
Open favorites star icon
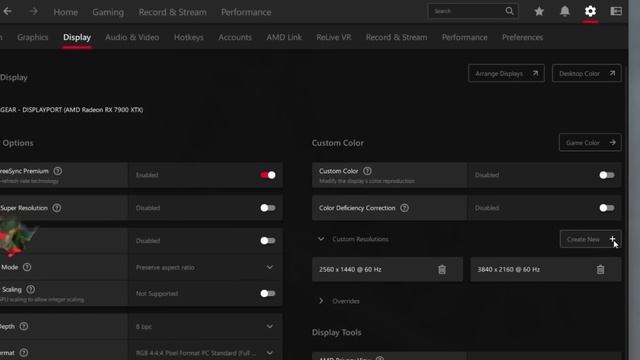point(539,11)
